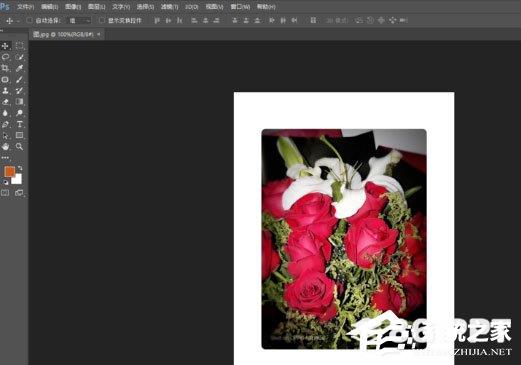The width and height of the screenshot is (521, 365).
Task: Select the Path Selection arrow tool
Action: click(5, 135)
